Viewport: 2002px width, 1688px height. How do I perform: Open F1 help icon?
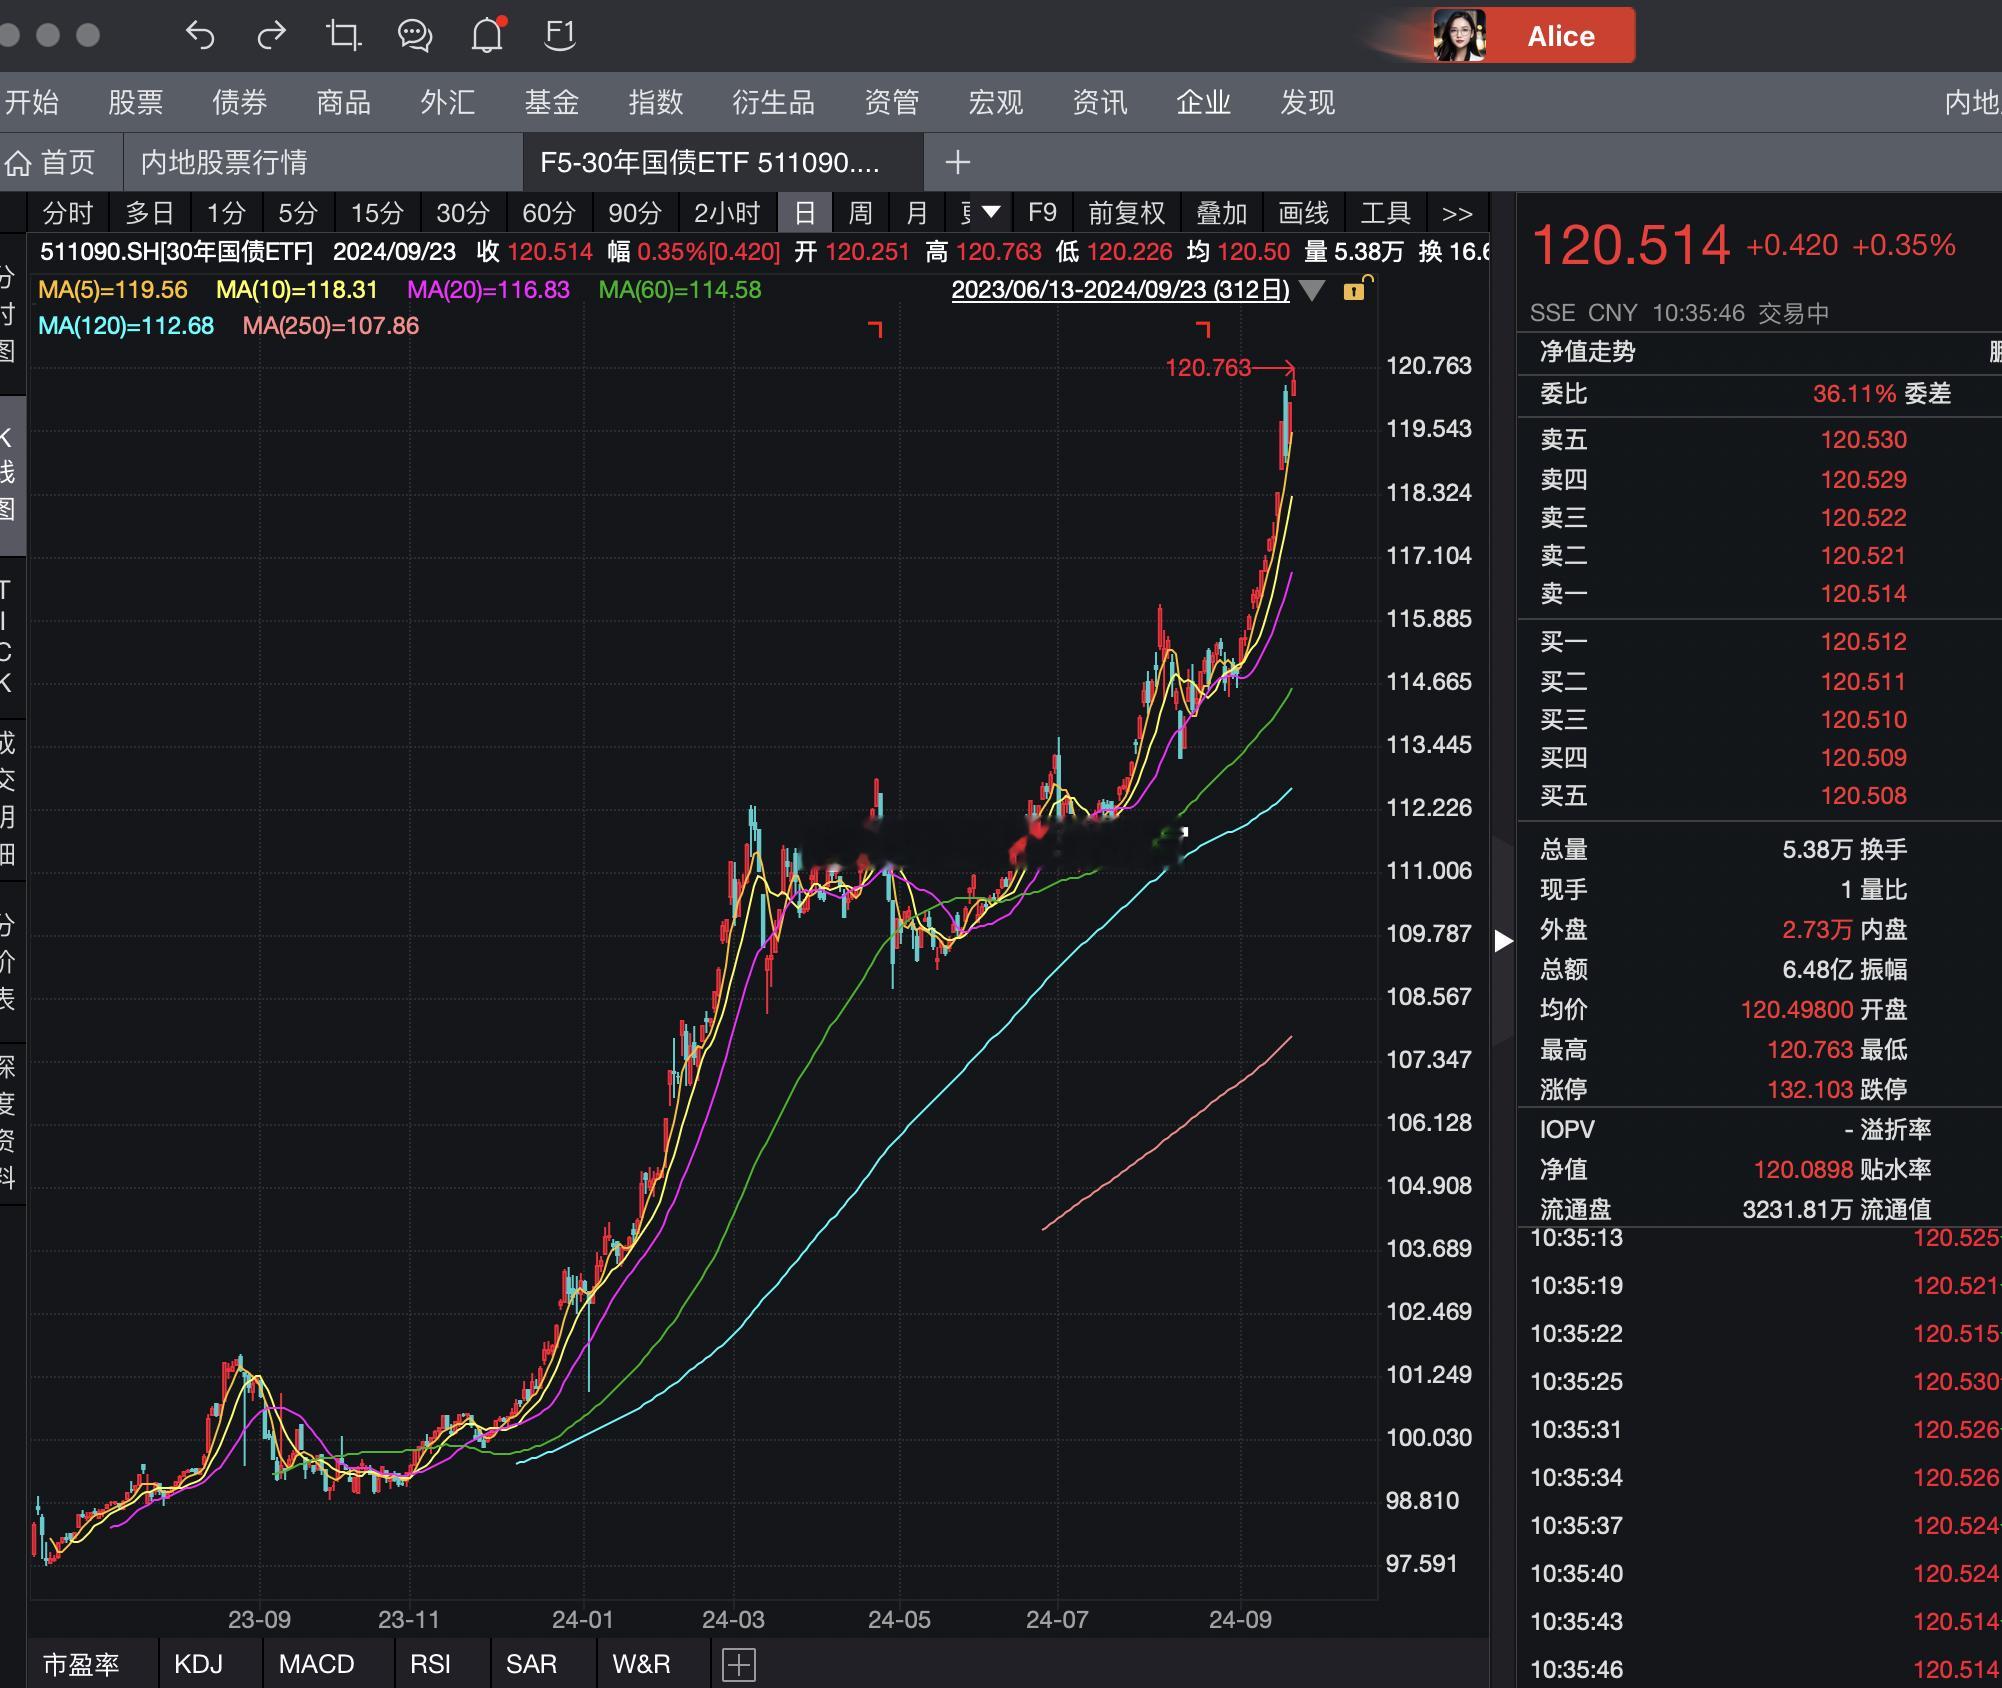point(559,36)
